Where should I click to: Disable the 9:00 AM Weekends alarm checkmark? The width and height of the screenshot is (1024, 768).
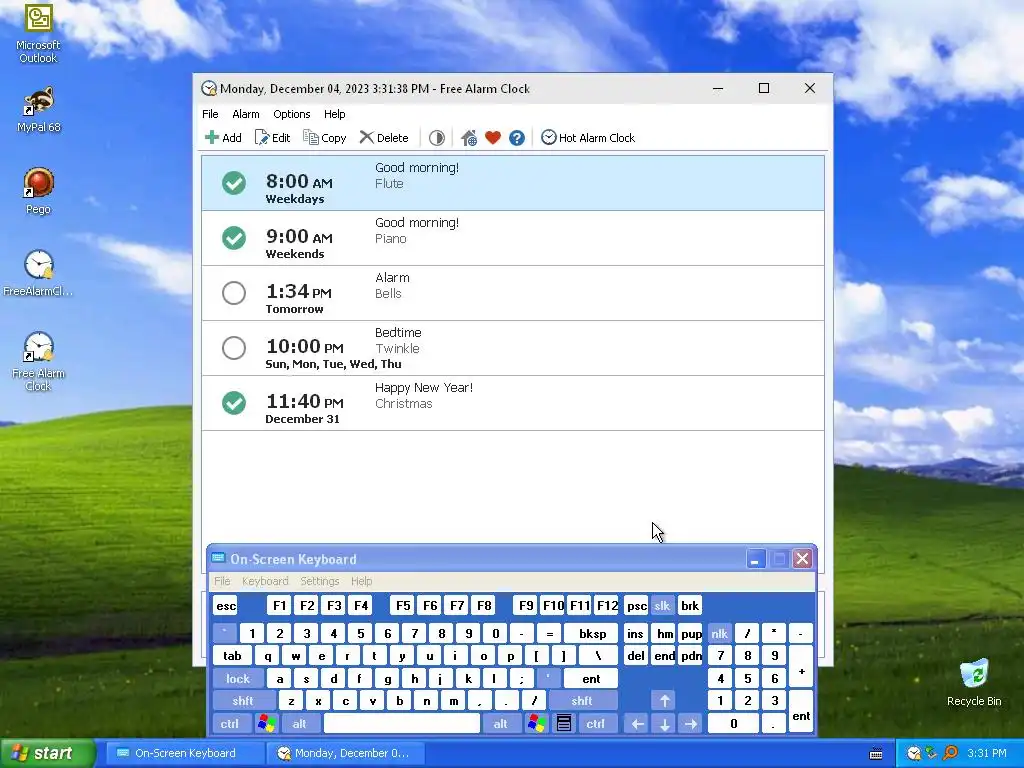[x=234, y=238]
